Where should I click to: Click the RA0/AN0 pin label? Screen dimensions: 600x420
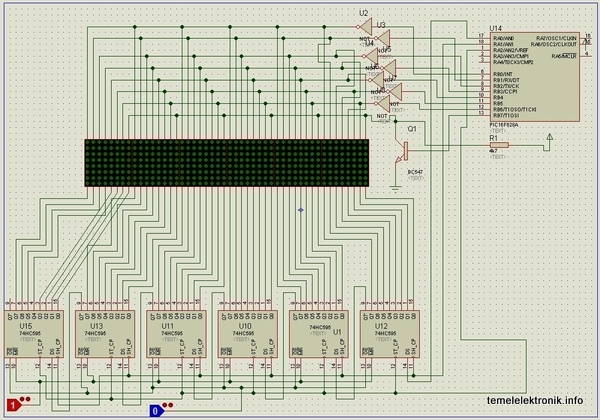[504, 38]
